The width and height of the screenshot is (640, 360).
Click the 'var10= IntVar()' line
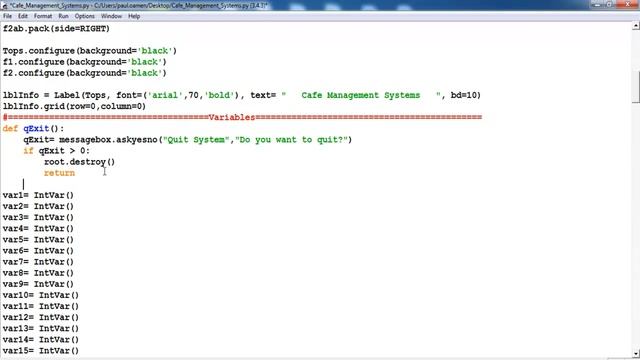41,295
